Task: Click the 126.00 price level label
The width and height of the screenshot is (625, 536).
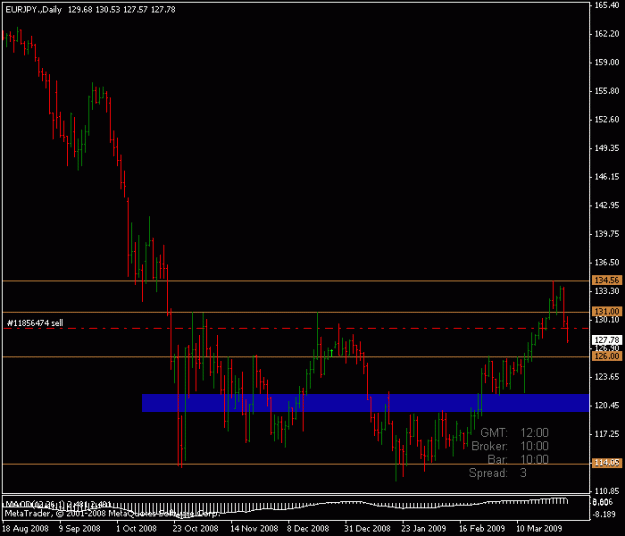Action: pyautogui.click(x=607, y=356)
